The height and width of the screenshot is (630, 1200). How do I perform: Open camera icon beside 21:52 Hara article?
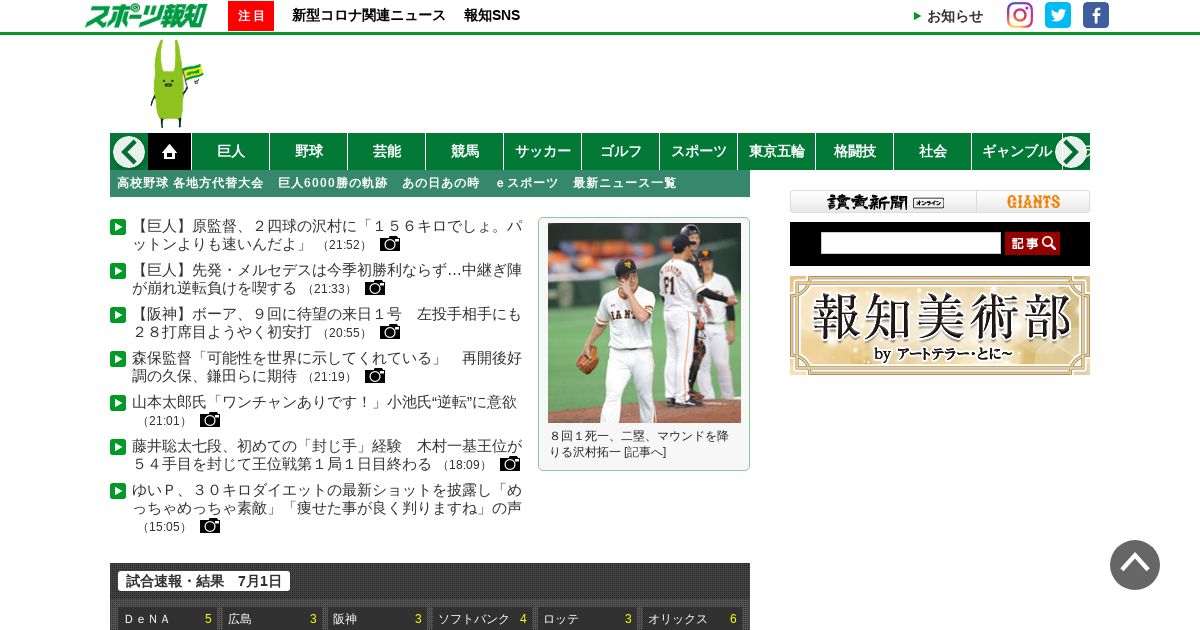click(x=390, y=244)
